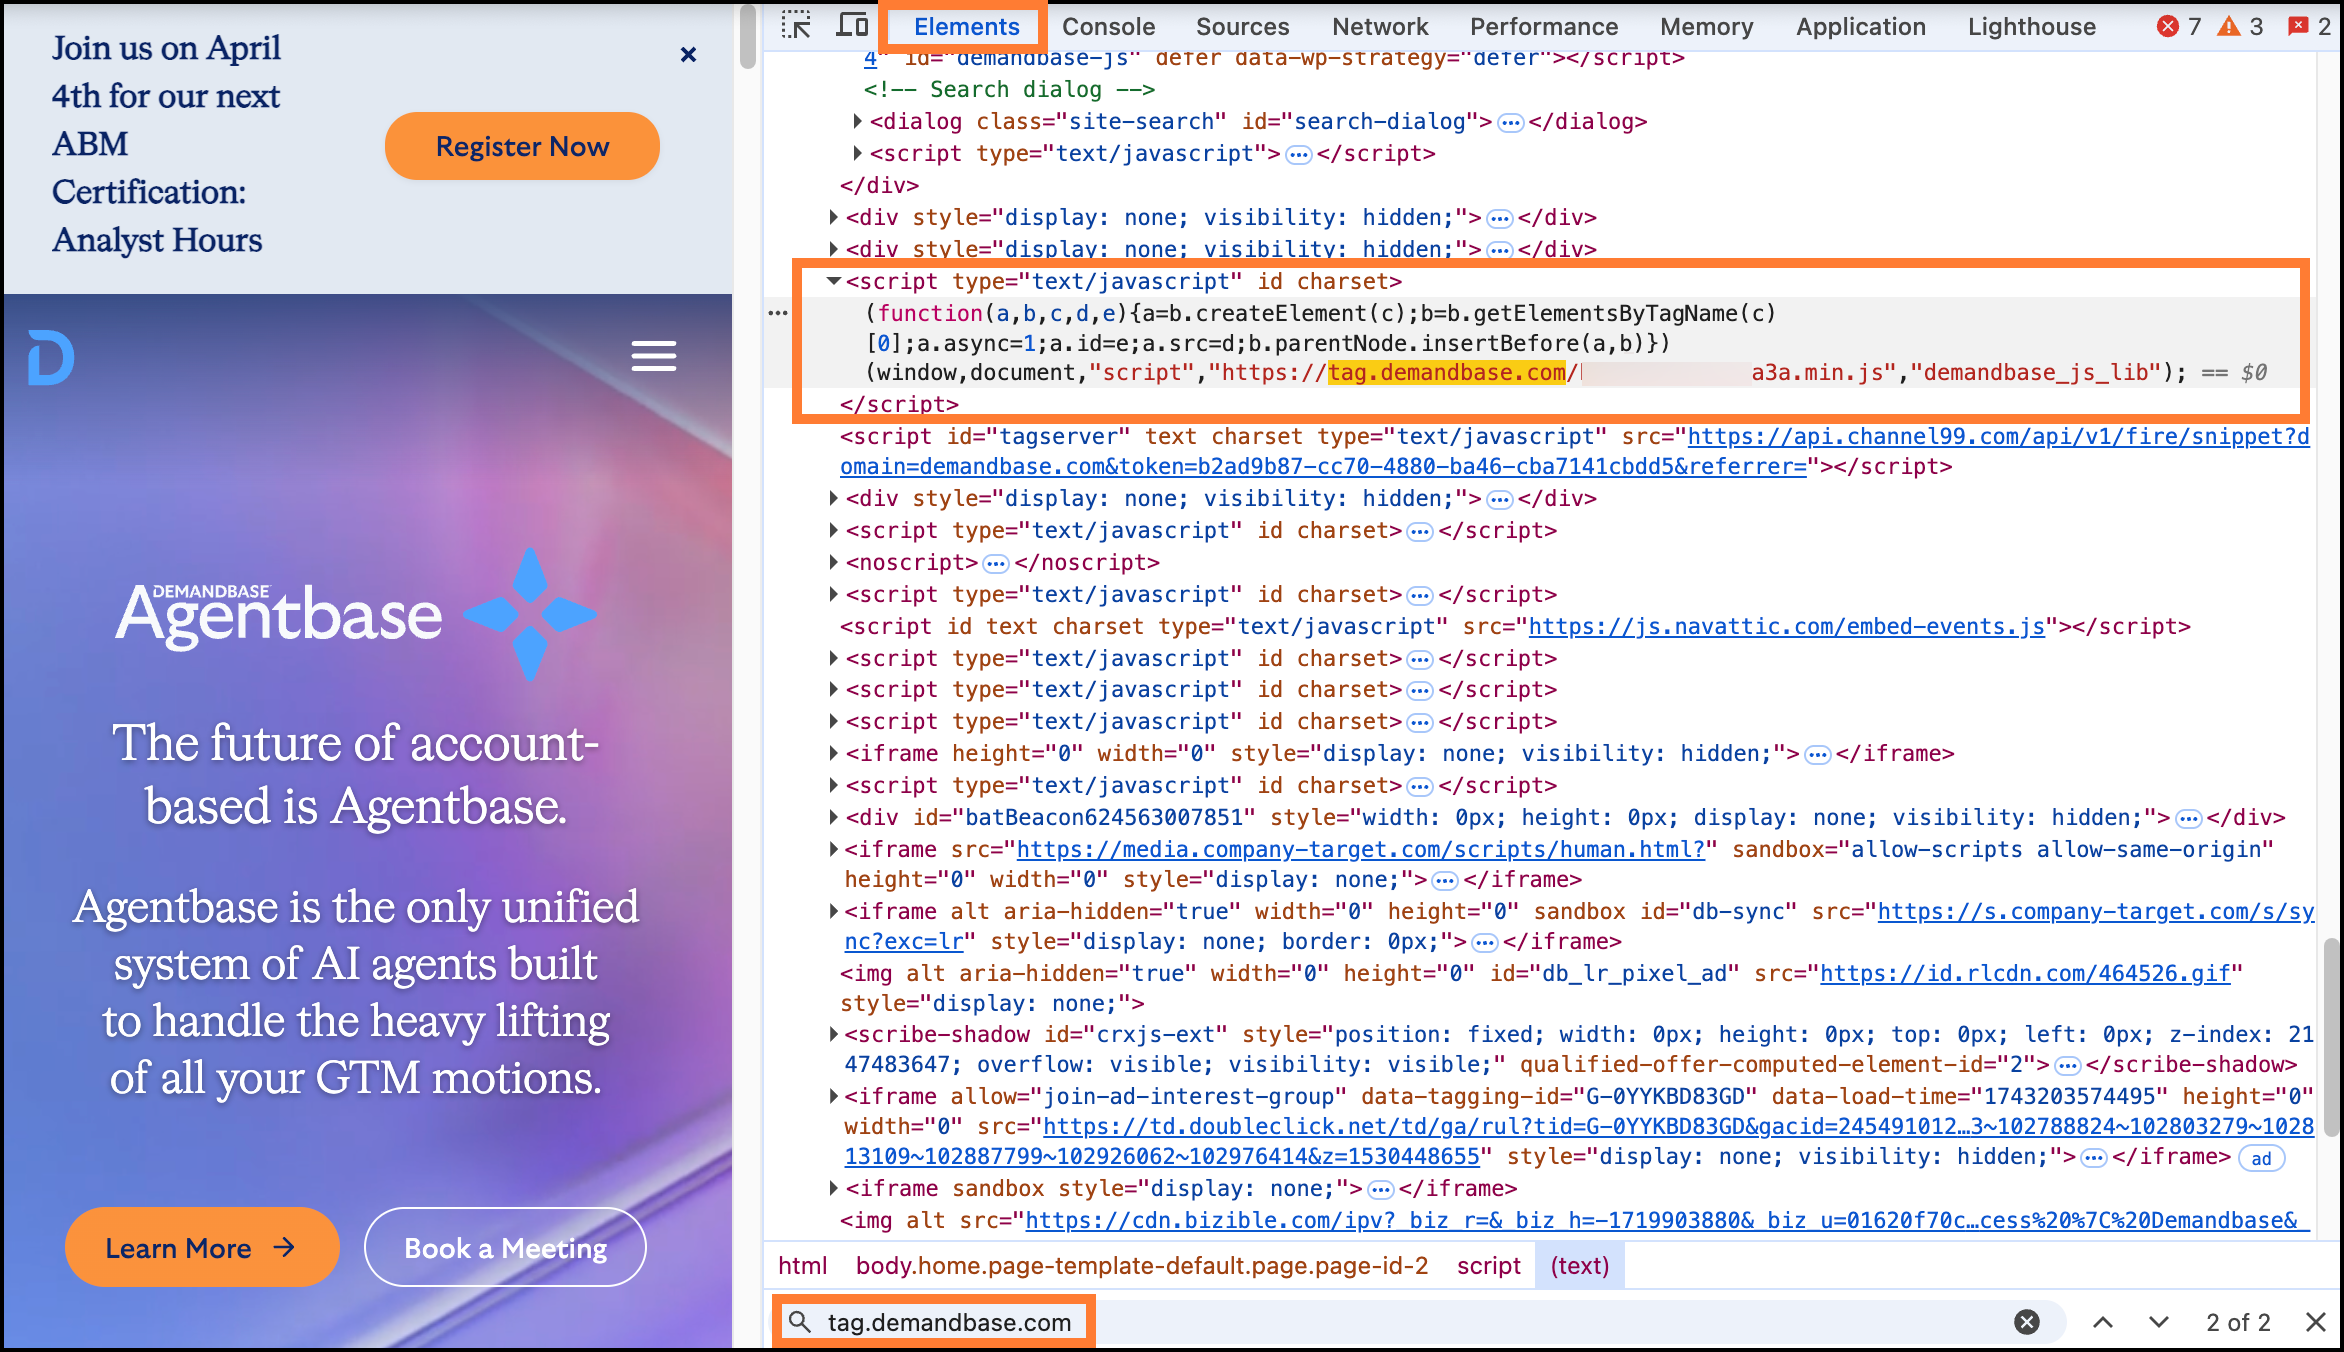Toggle the device toolbar icon
Image resolution: width=2344 pixels, height=1352 pixels.
pyautogui.click(x=852, y=26)
